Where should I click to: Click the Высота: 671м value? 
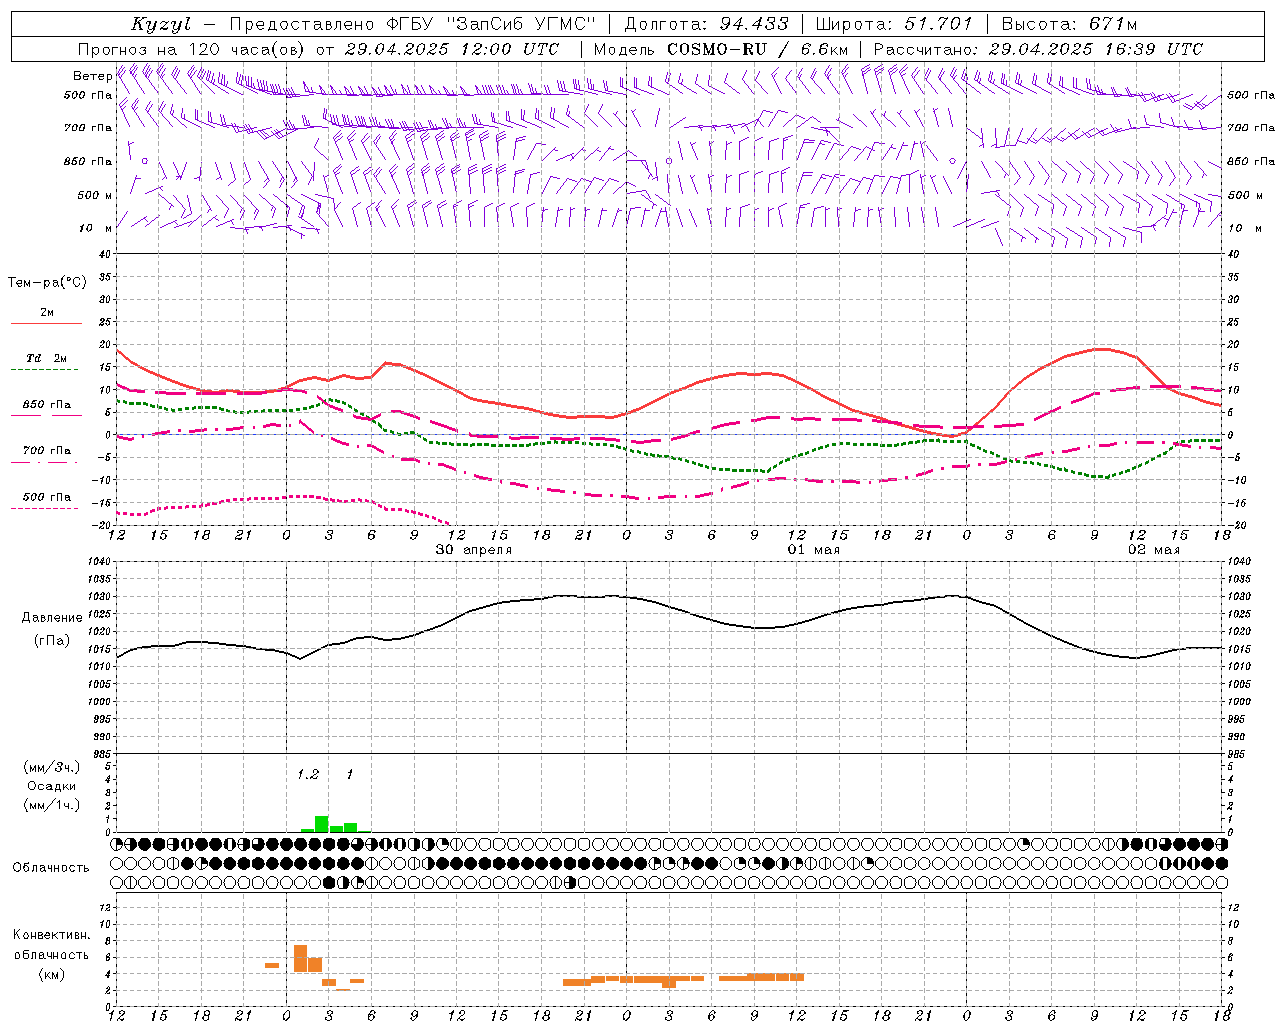click(1069, 24)
